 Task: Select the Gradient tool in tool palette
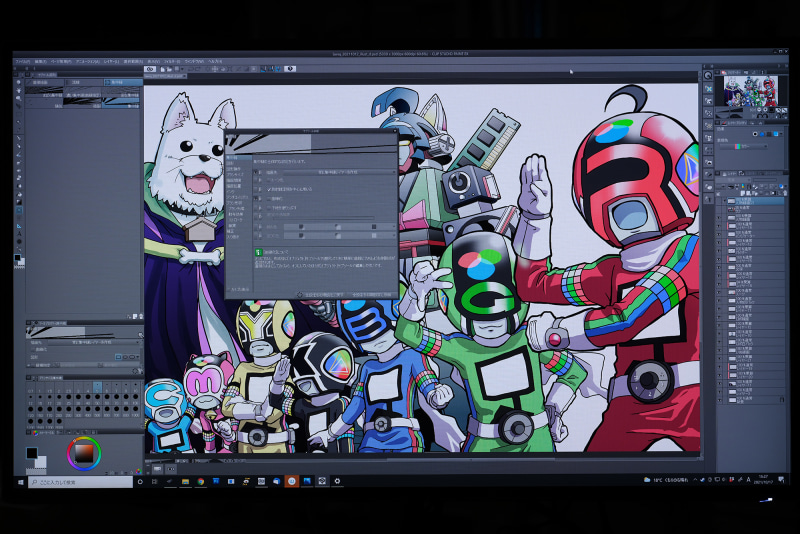(x=19, y=202)
